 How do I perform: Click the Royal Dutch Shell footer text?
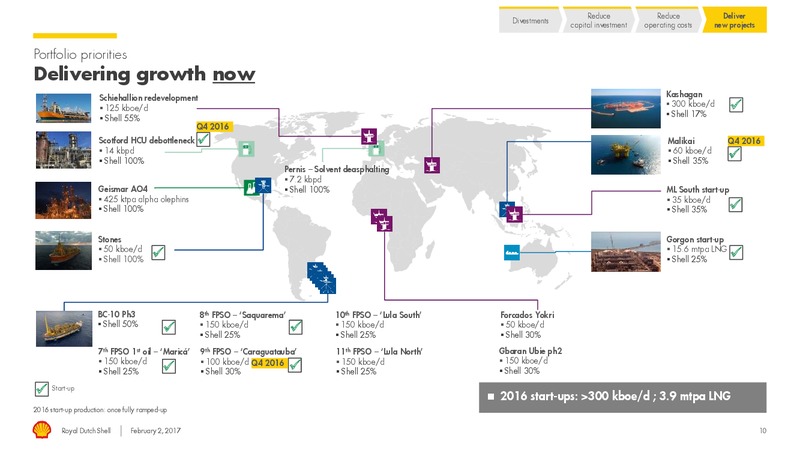tap(86, 431)
